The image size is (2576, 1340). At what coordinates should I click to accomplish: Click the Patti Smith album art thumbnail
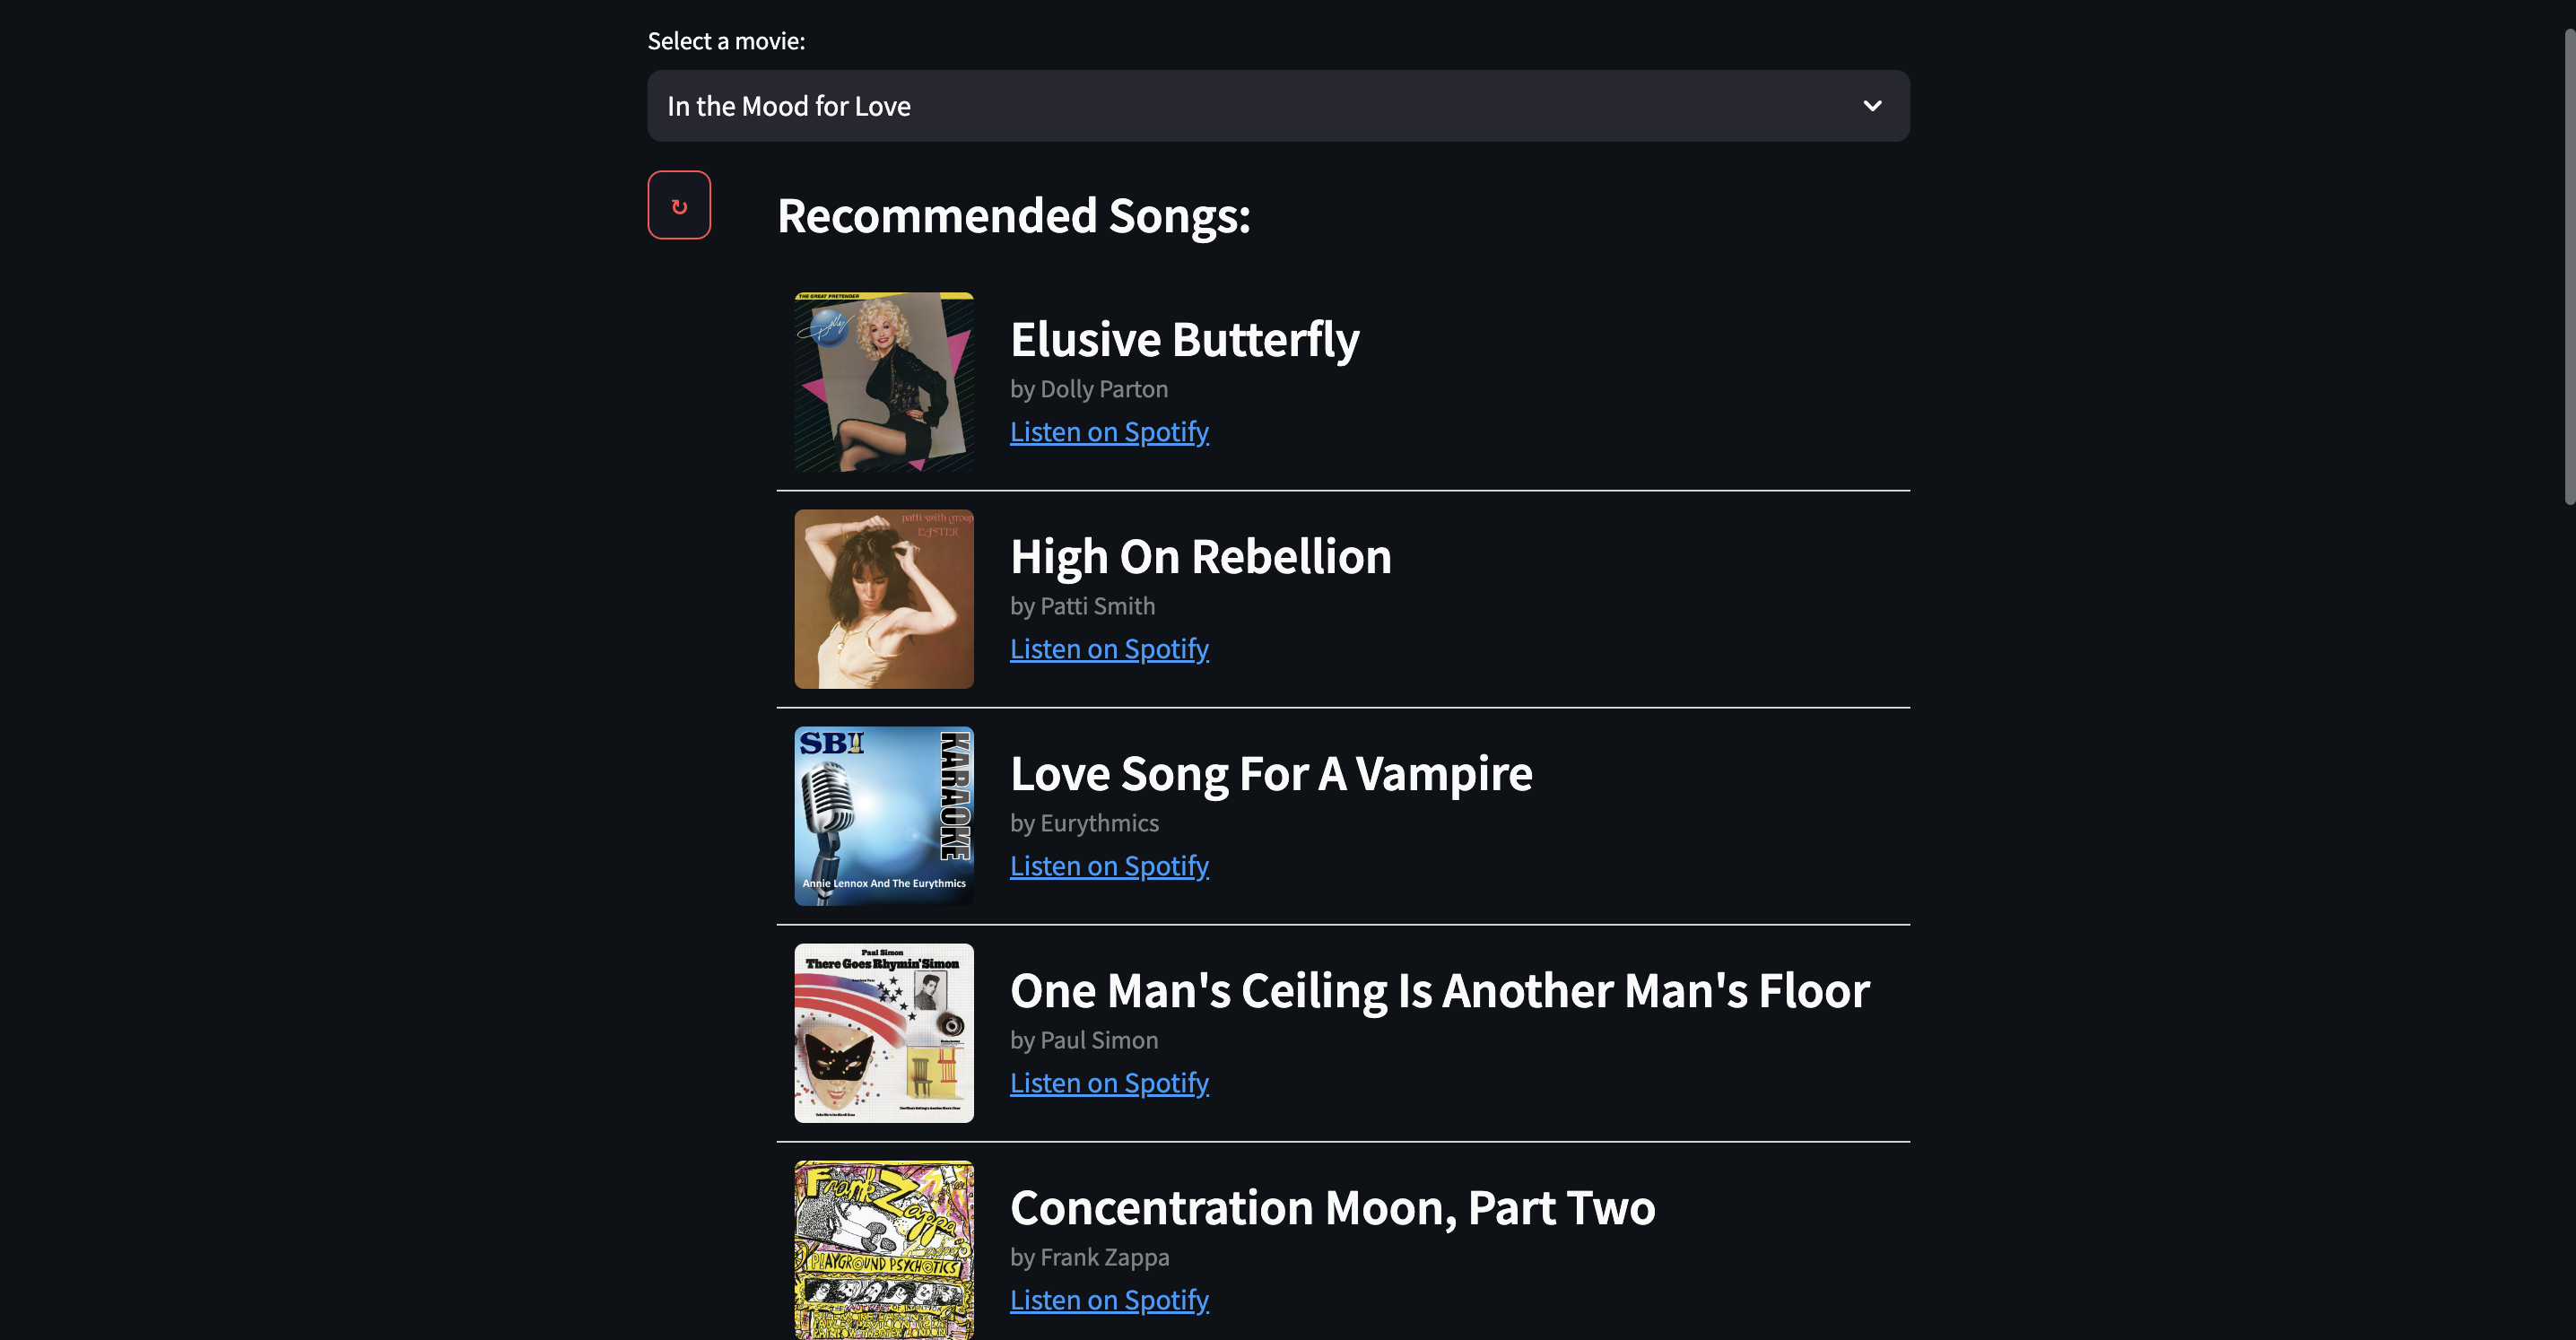click(883, 597)
